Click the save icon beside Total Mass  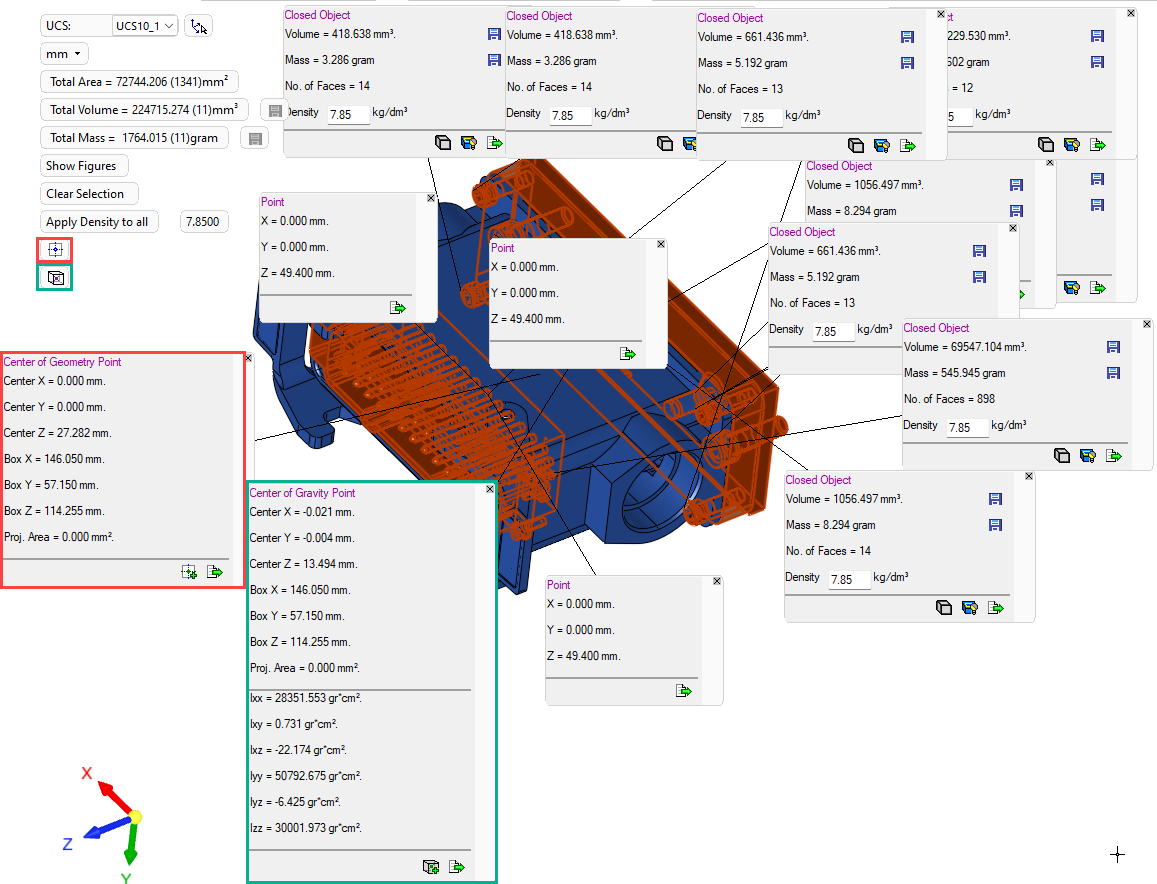254,138
